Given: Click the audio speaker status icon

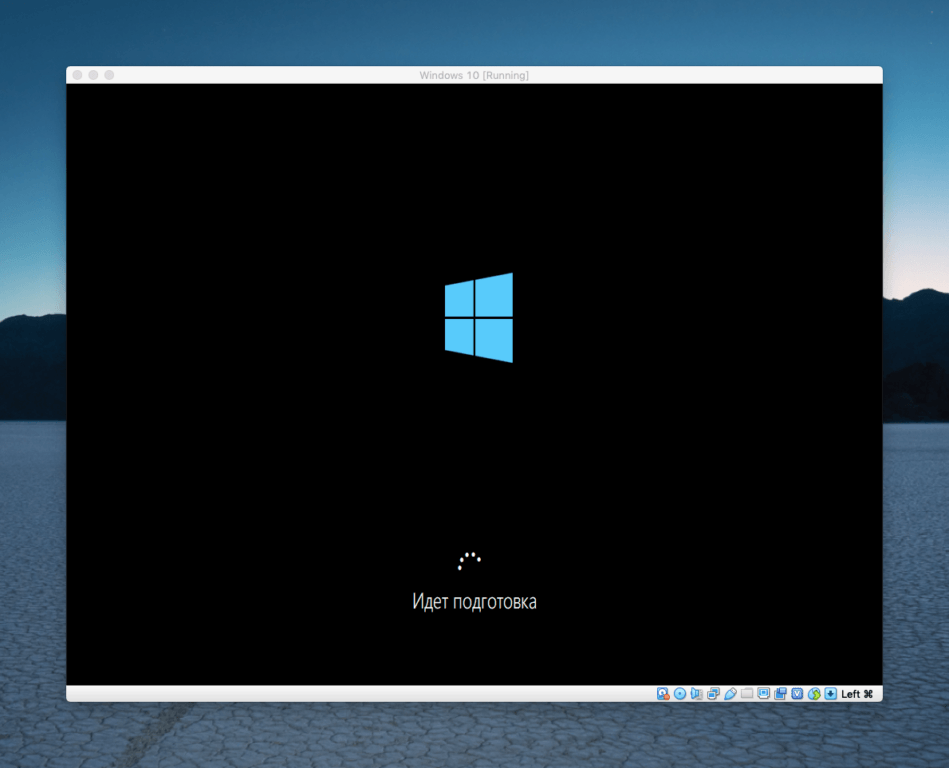Looking at the screenshot, I should (x=697, y=694).
